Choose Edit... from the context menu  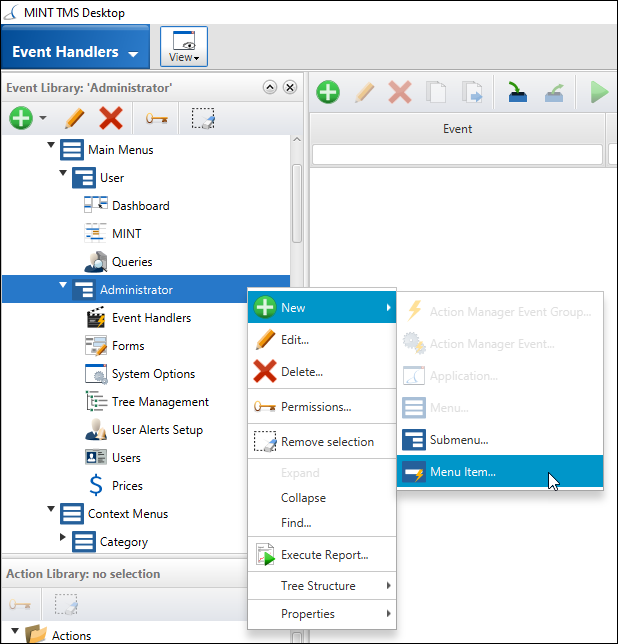point(322,340)
